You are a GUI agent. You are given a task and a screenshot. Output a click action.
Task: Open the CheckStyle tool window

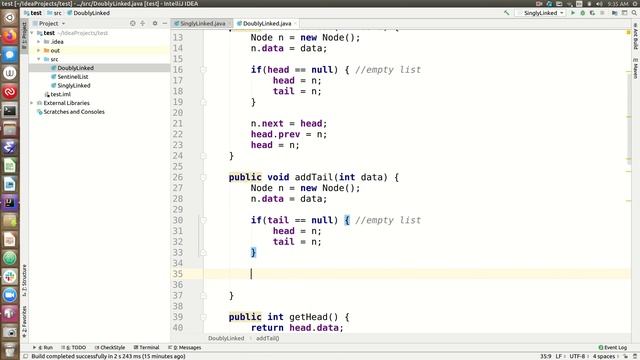[x=110, y=347]
